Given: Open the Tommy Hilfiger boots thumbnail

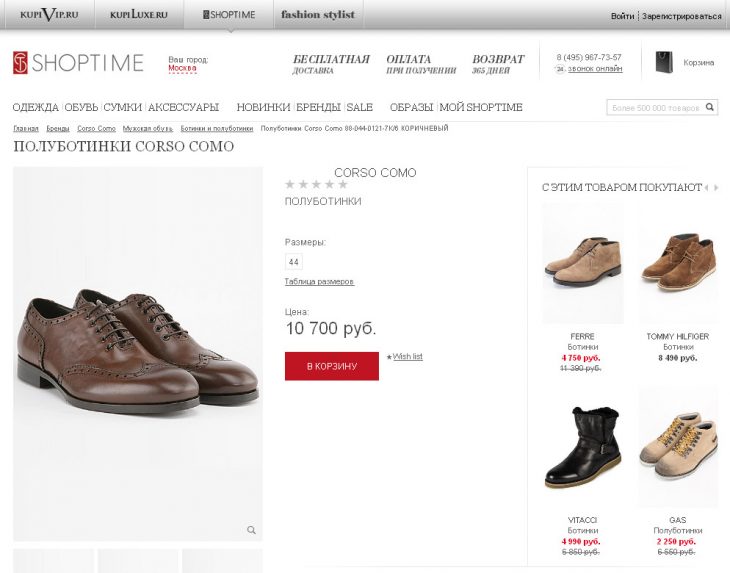Looking at the screenshot, I should point(677,264).
